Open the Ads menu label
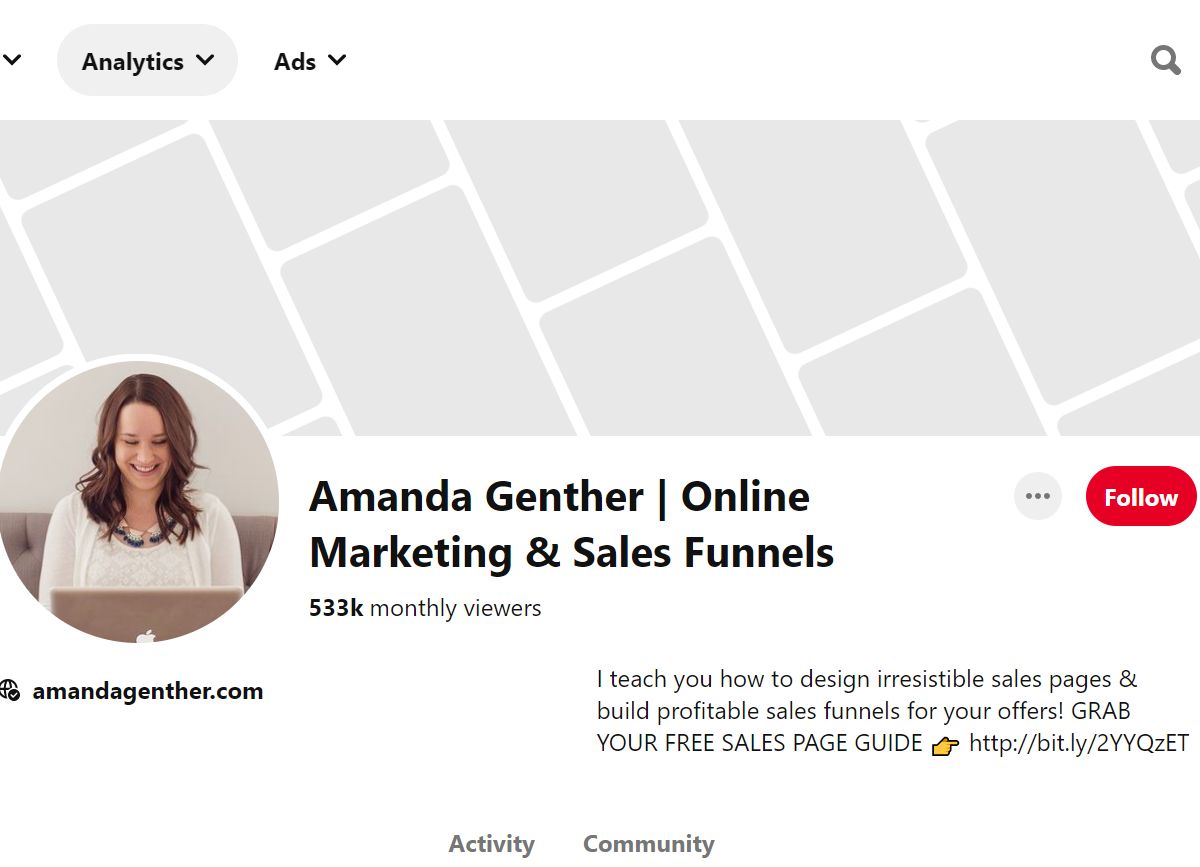This screenshot has height=867, width=1200. tap(294, 61)
